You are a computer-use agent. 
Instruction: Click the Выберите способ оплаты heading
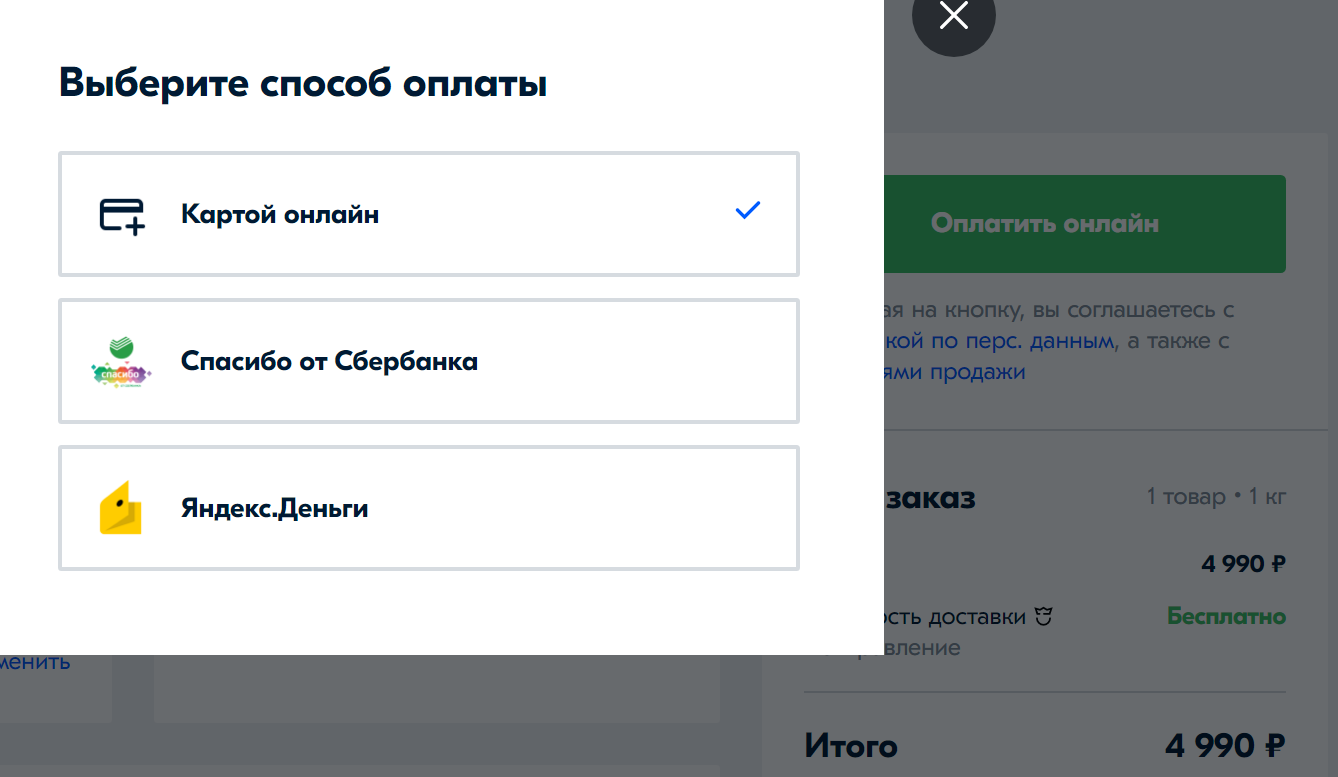pos(303,84)
